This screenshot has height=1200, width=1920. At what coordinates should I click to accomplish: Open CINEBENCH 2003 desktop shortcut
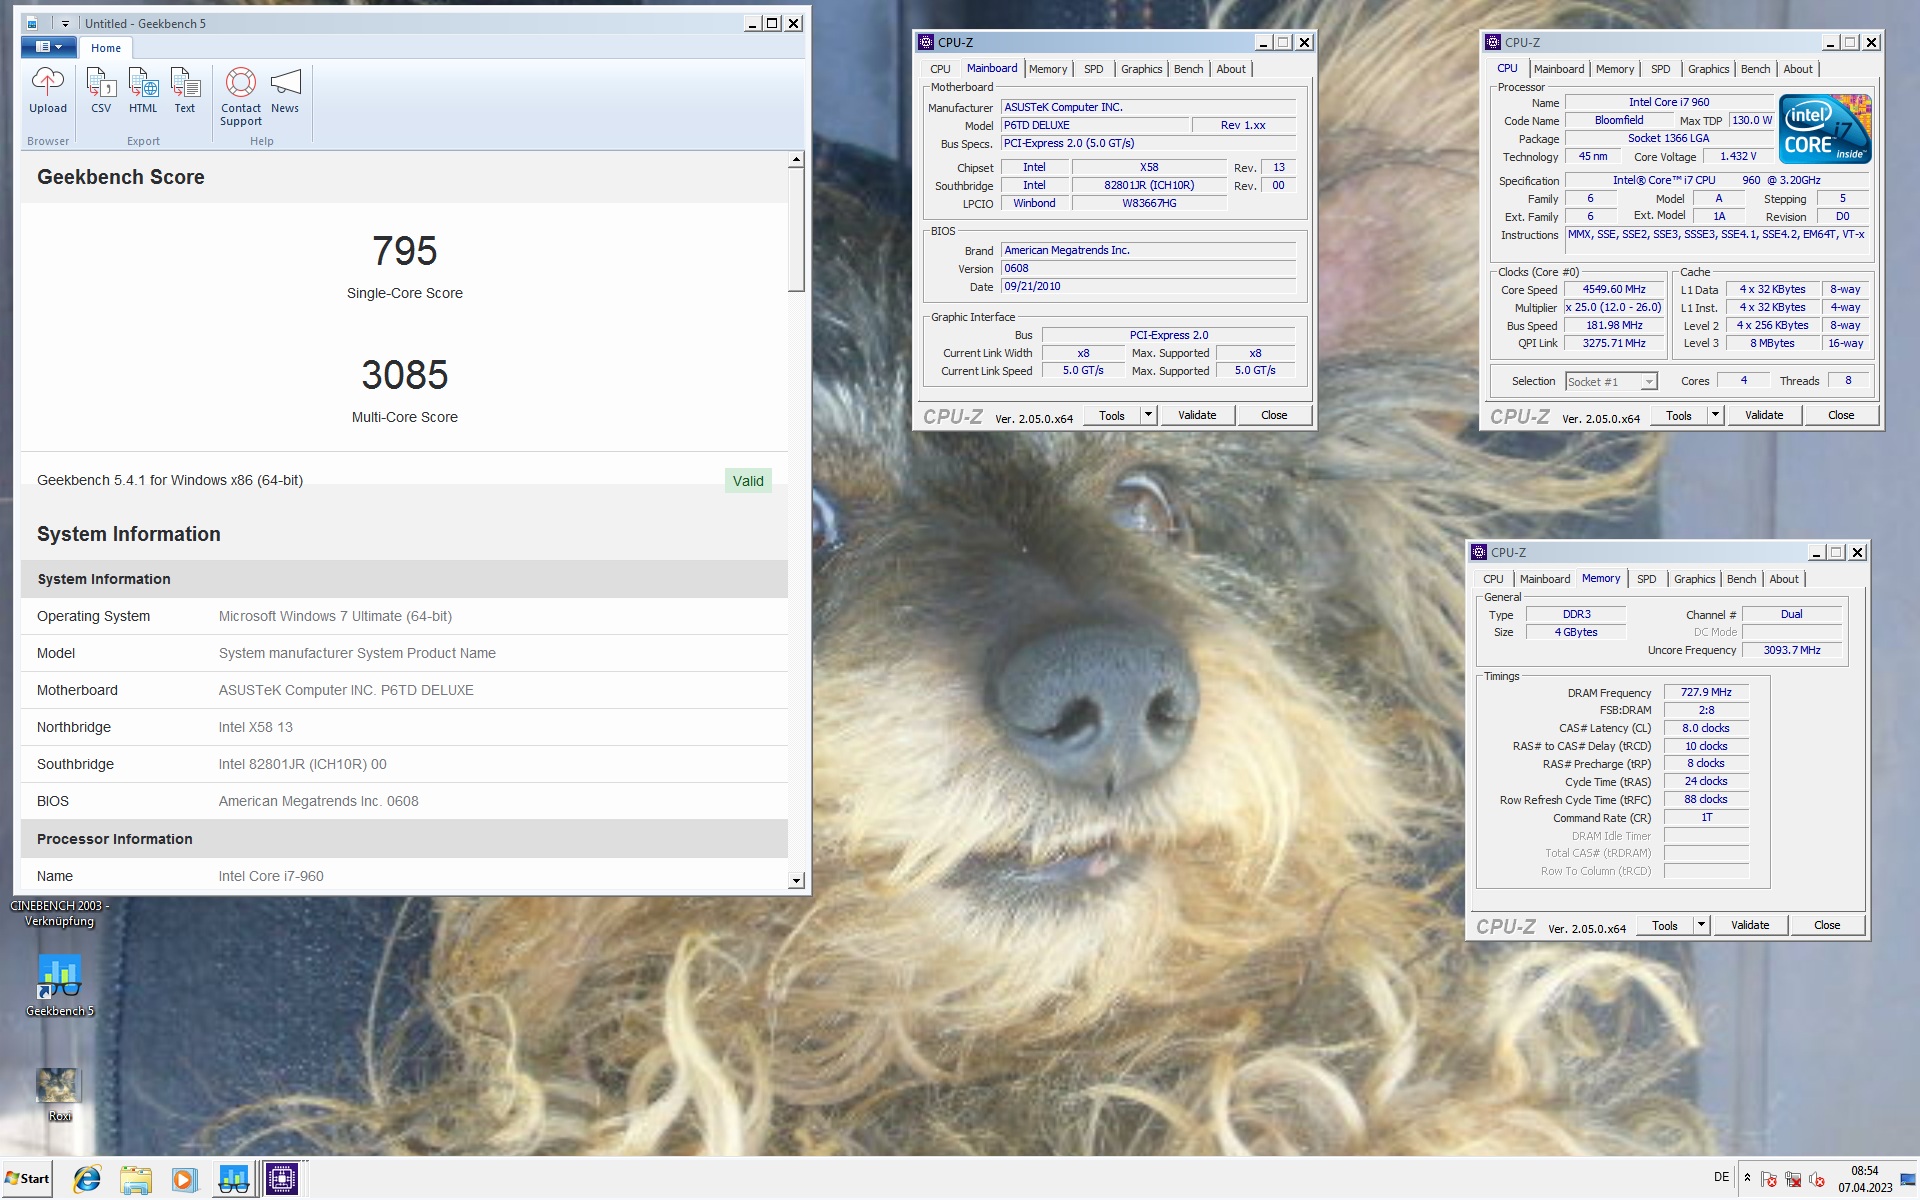pyautogui.click(x=59, y=913)
